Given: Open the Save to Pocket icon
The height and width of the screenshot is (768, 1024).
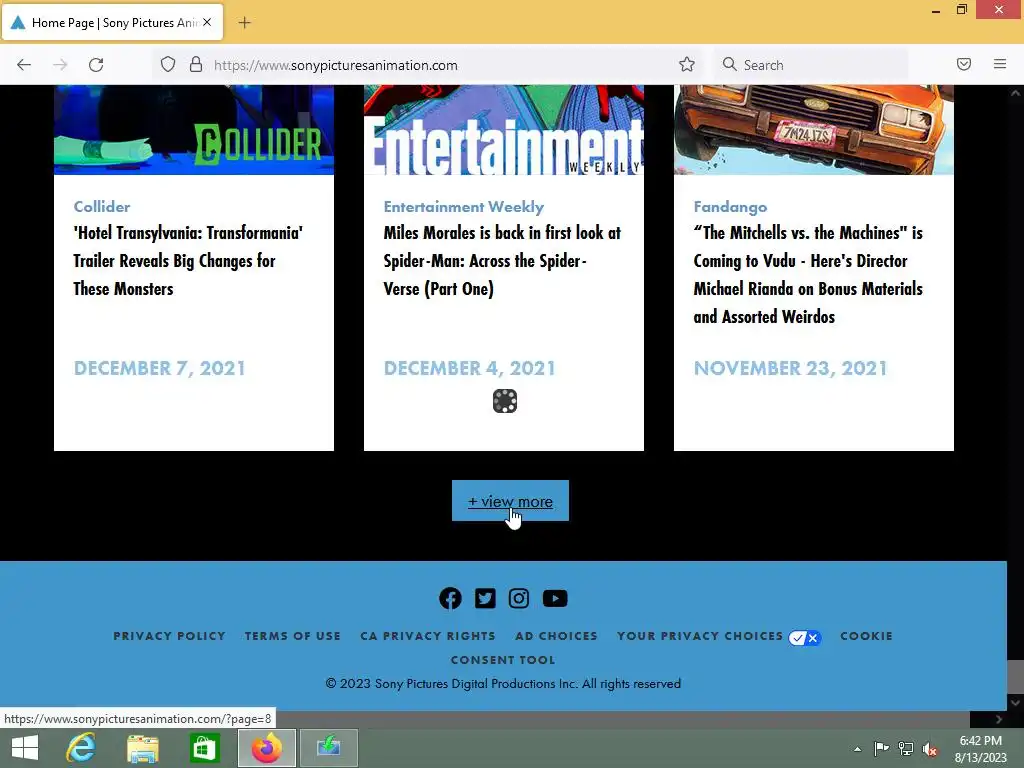Looking at the screenshot, I should pyautogui.click(x=963, y=64).
